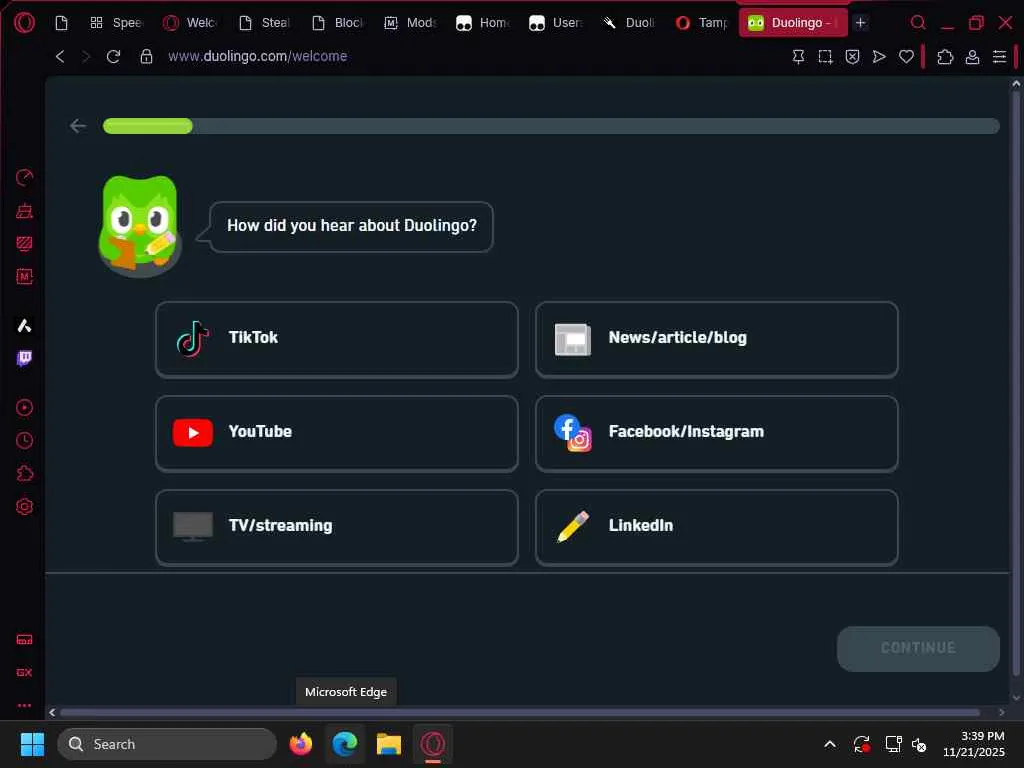
Task: Open Settings gear in the sidebar
Action: [24, 506]
